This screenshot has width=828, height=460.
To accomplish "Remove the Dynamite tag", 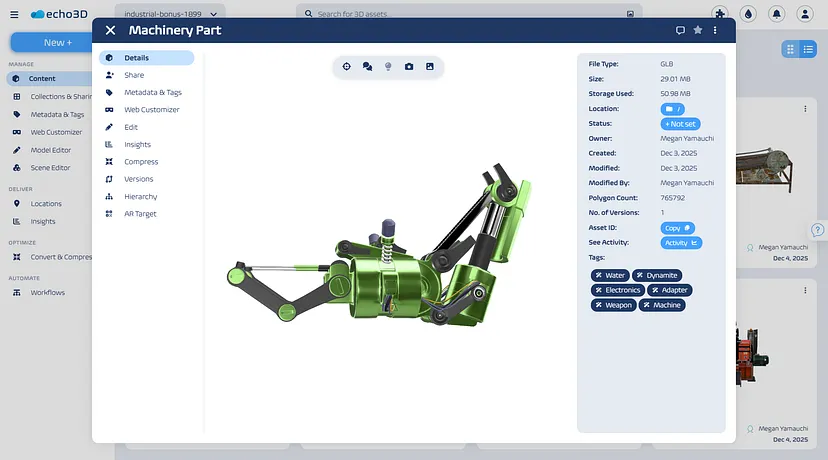I will coord(639,275).
